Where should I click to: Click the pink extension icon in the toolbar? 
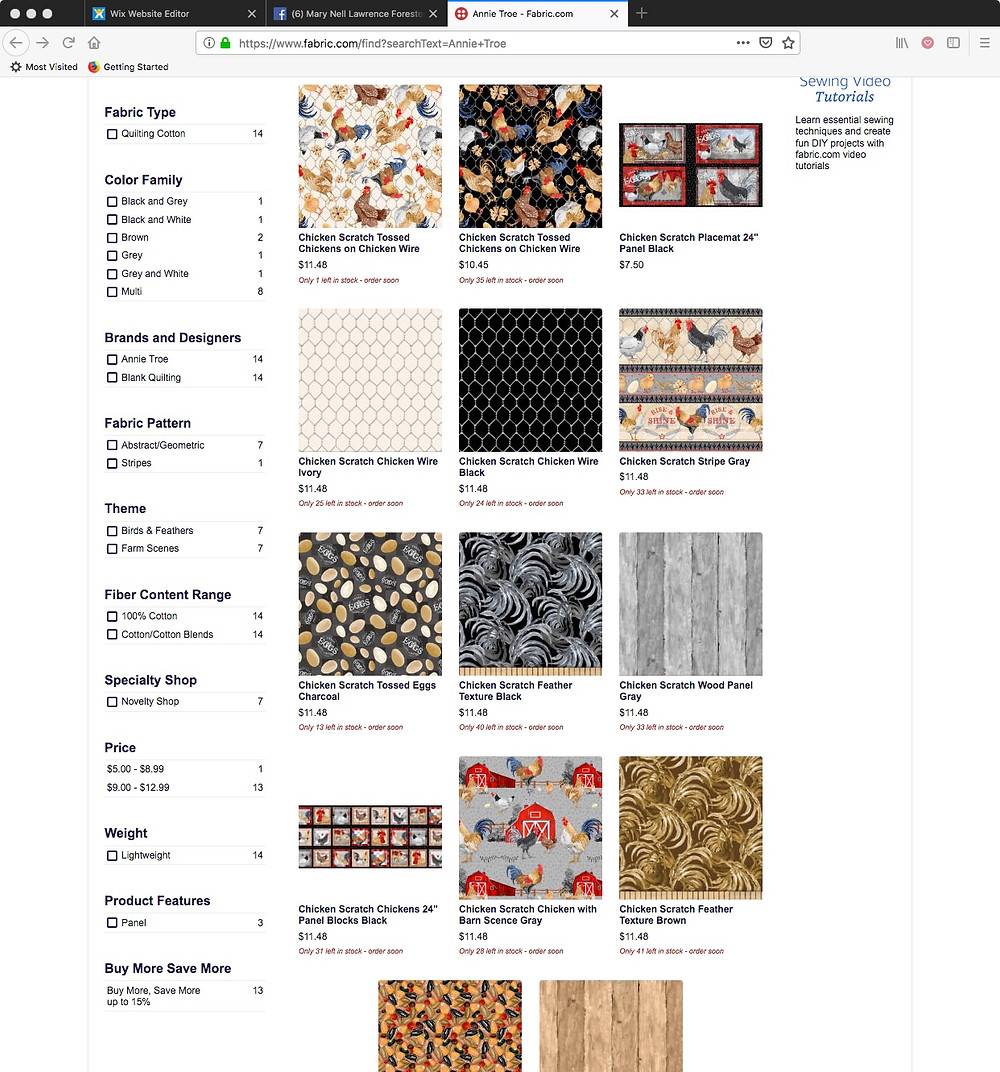(928, 43)
